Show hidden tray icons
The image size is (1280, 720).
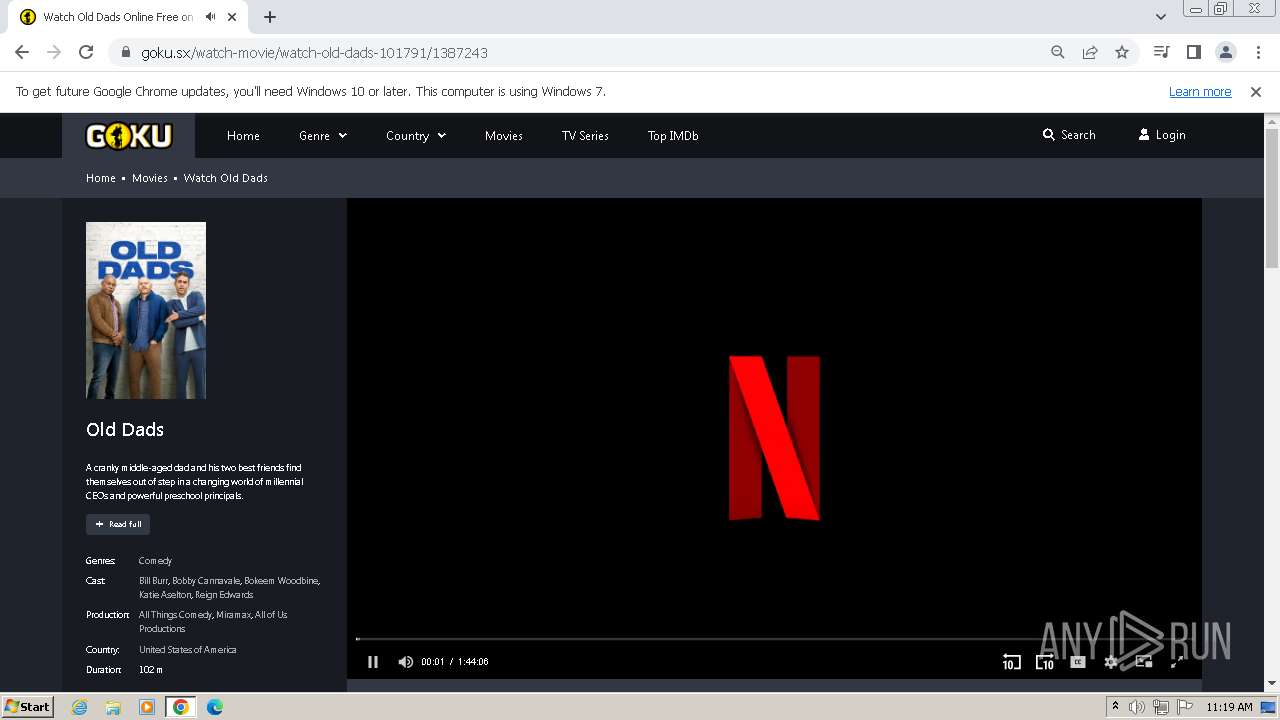coord(1115,707)
